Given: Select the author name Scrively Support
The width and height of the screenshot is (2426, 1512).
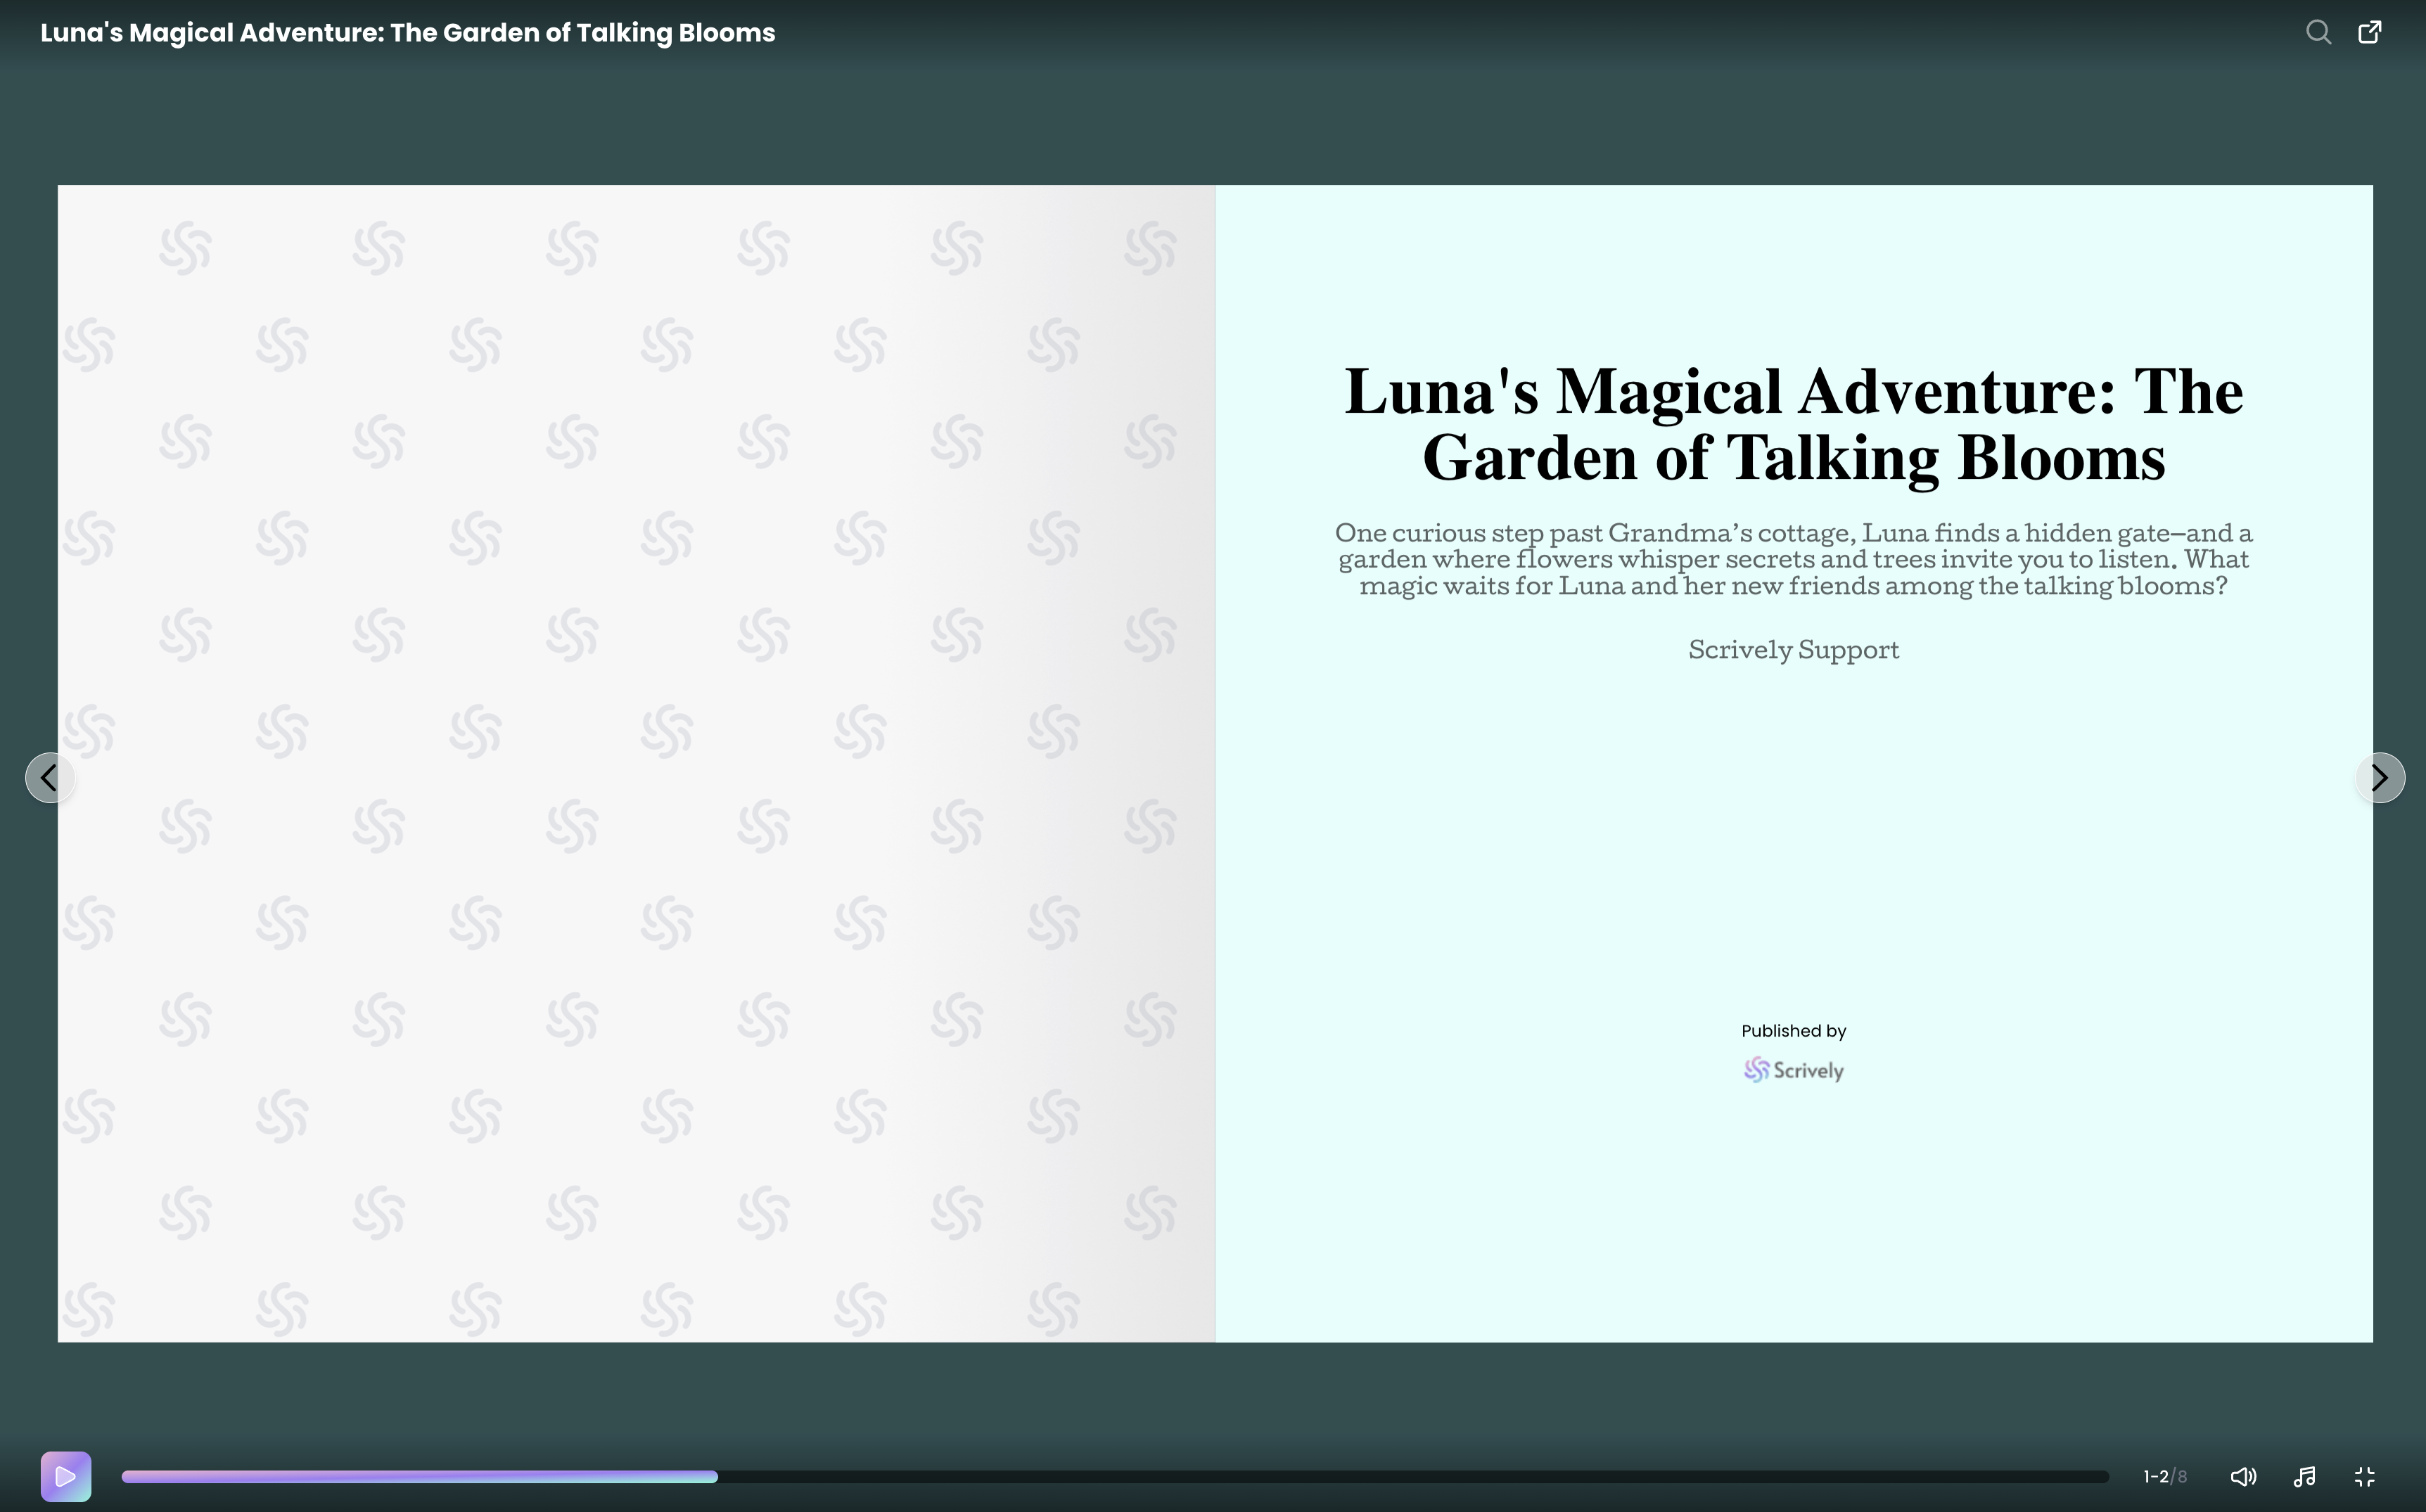Looking at the screenshot, I should (x=1793, y=651).
